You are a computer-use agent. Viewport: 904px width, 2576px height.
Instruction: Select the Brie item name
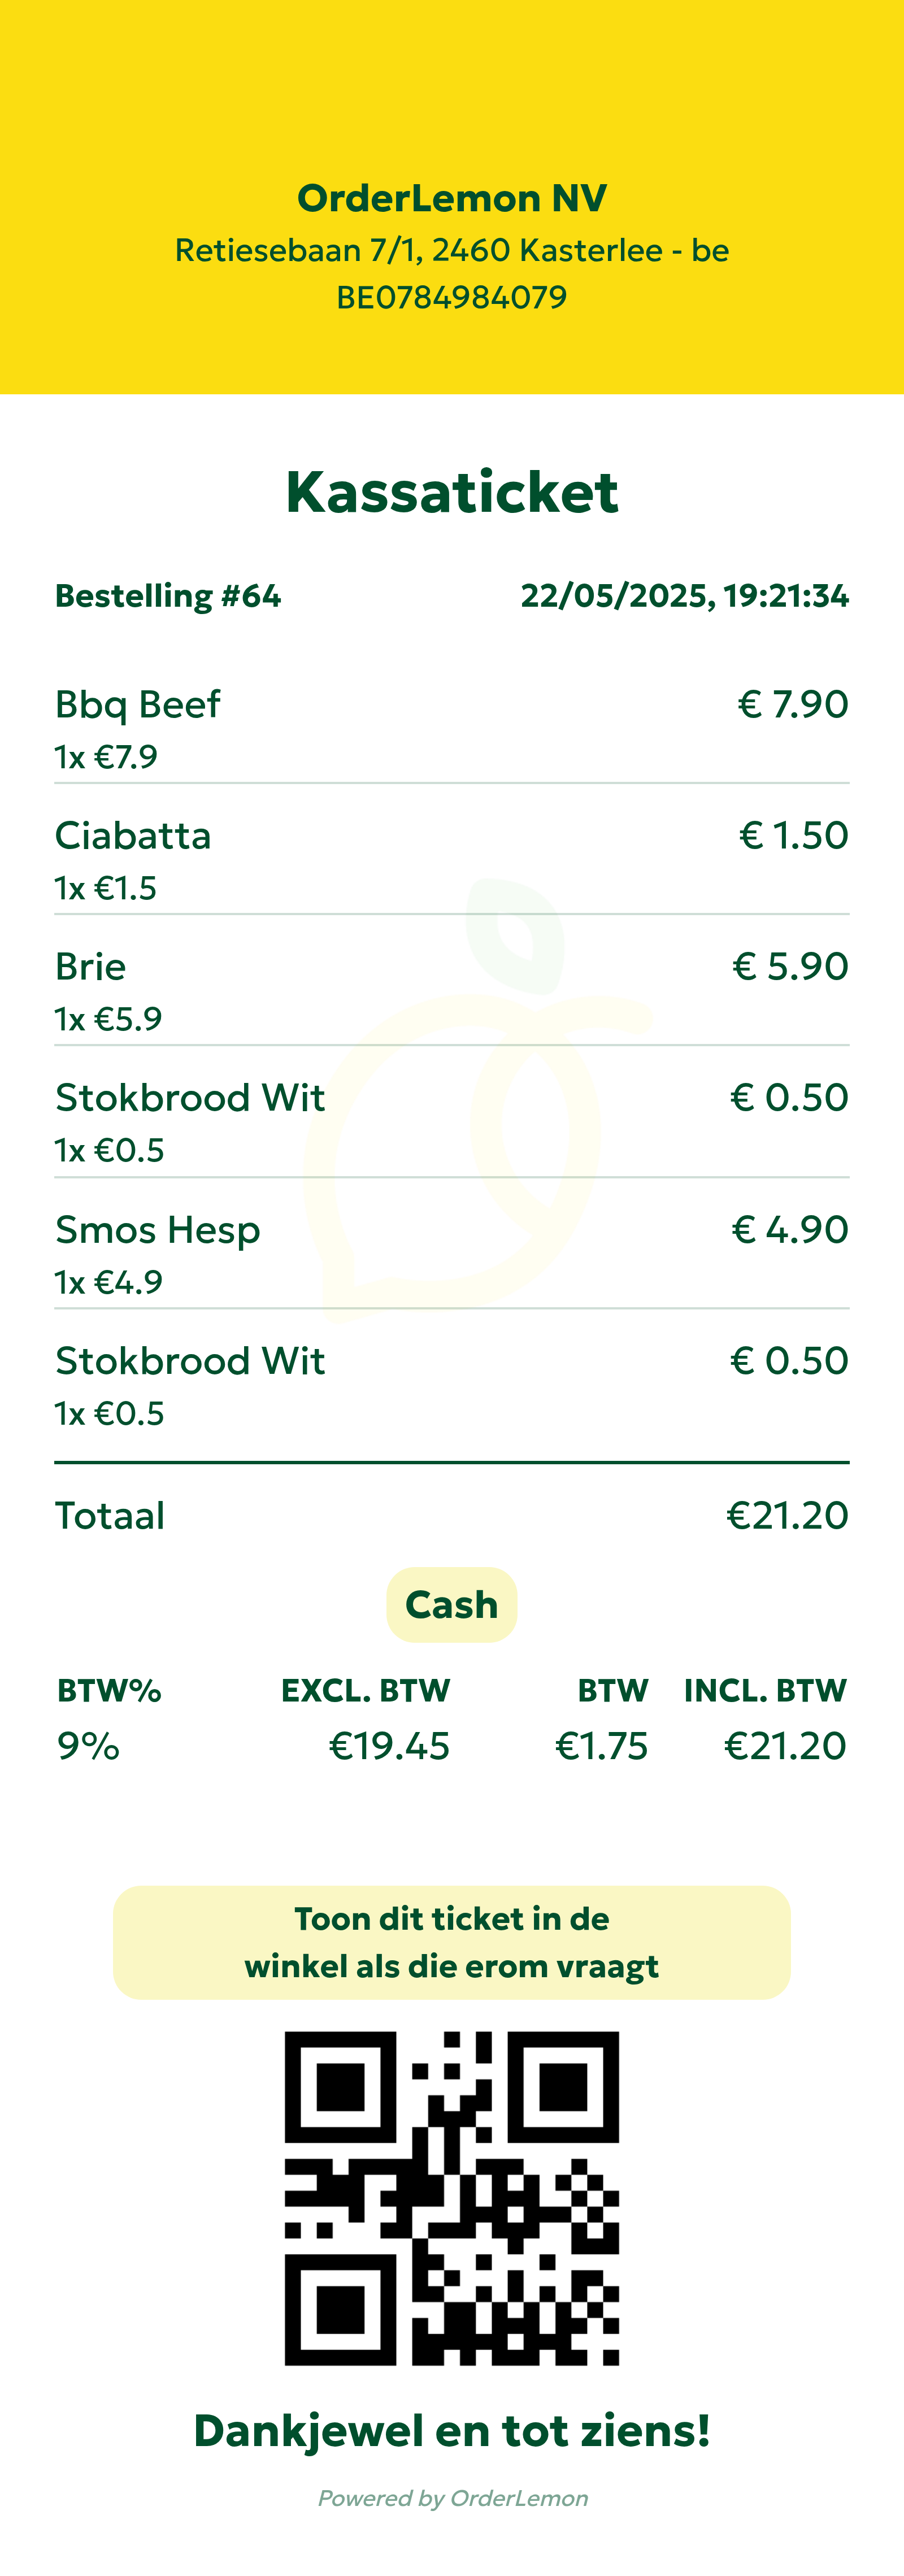(91, 967)
